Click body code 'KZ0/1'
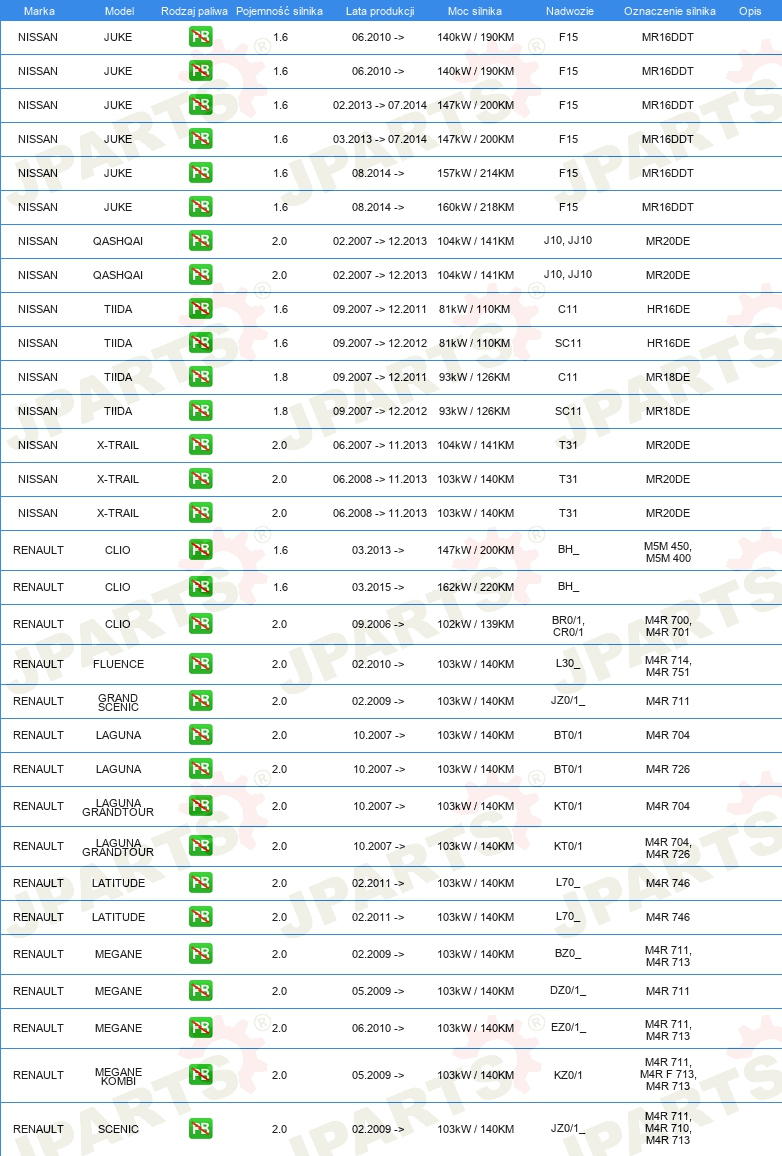The height and width of the screenshot is (1156, 782). [568, 1075]
